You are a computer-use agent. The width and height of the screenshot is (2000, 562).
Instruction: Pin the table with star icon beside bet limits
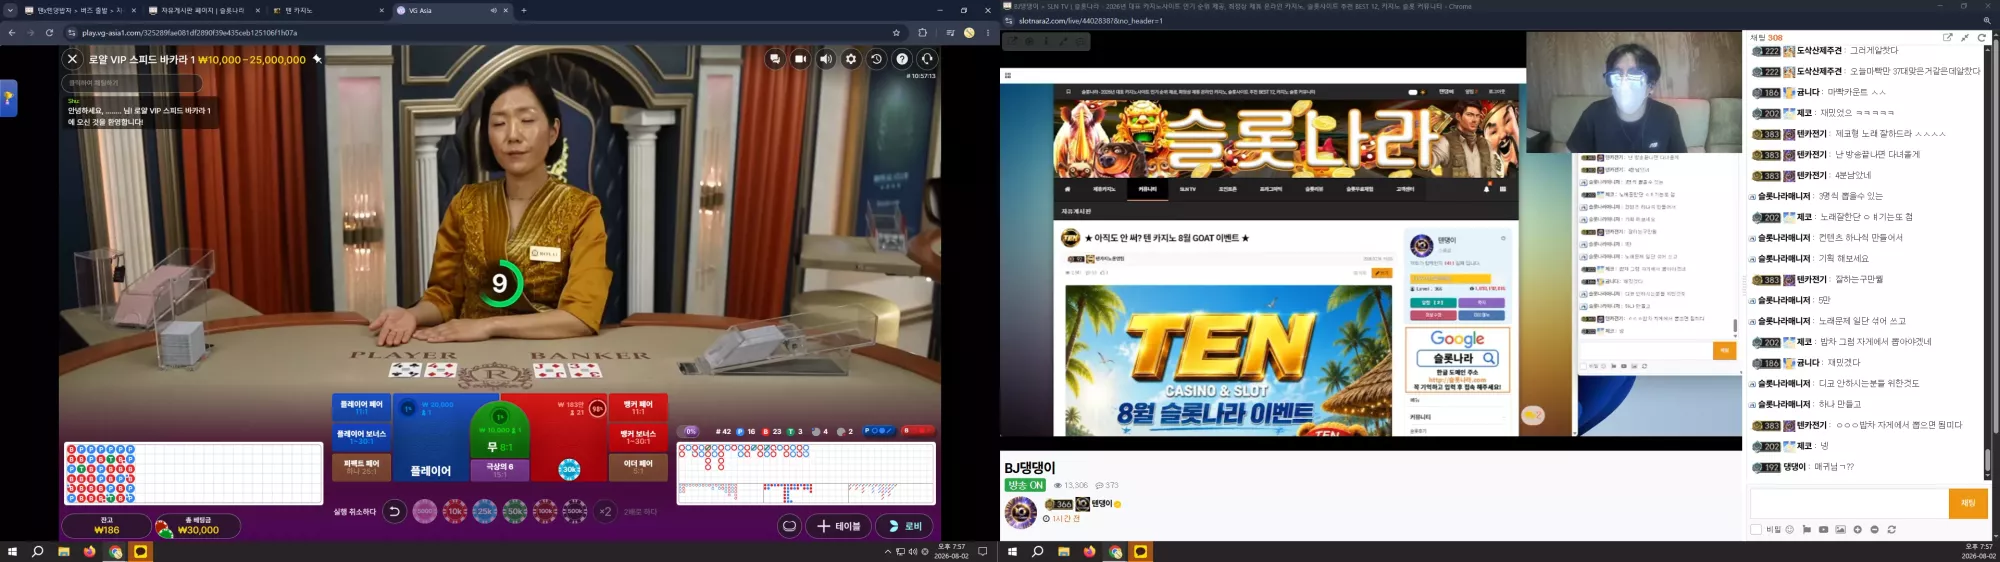(317, 59)
